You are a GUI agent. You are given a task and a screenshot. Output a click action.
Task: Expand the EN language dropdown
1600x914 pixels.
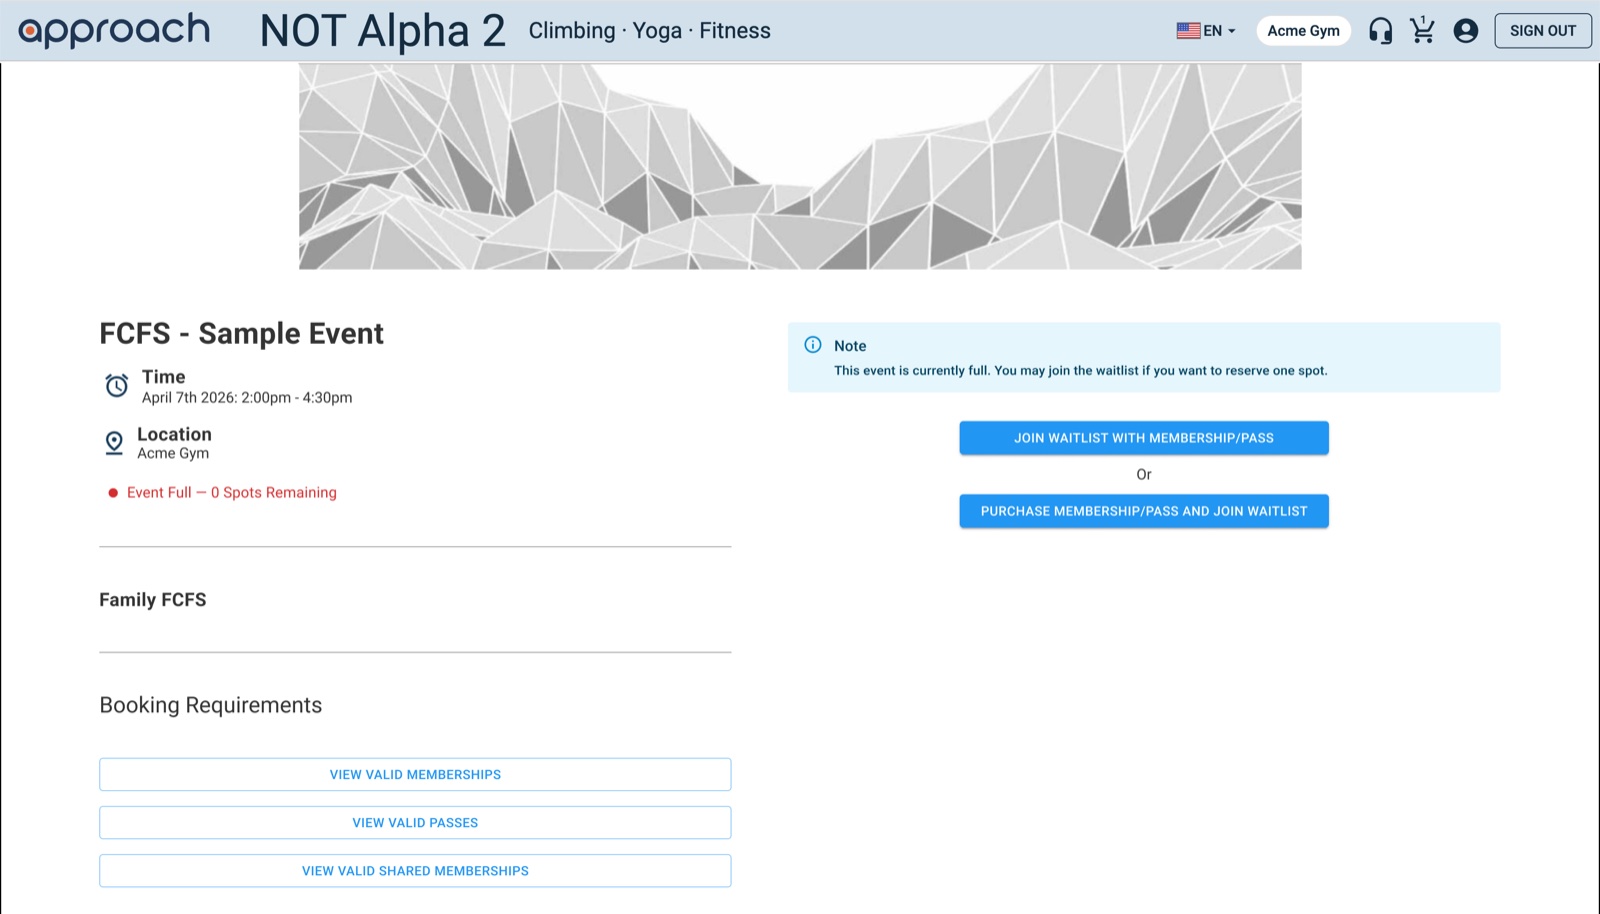[x=1207, y=31]
